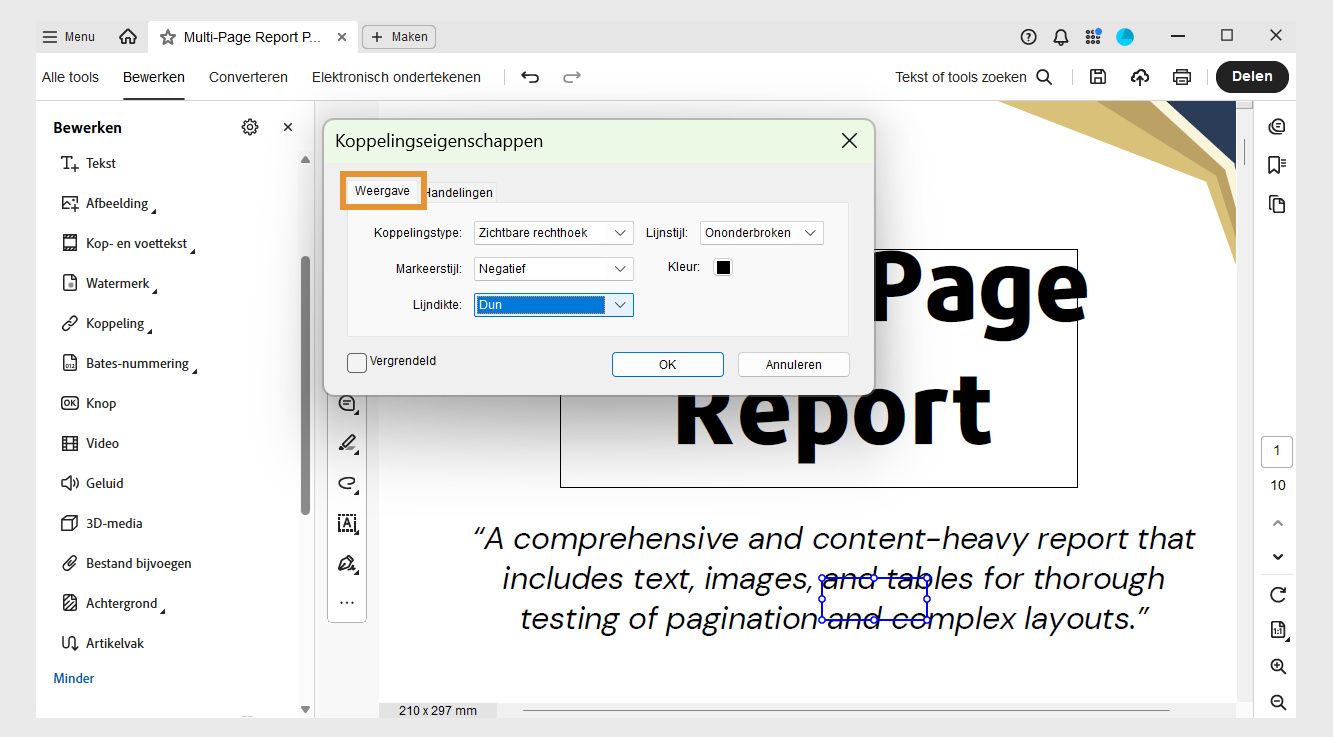Open the Converteren tab

coord(248,77)
